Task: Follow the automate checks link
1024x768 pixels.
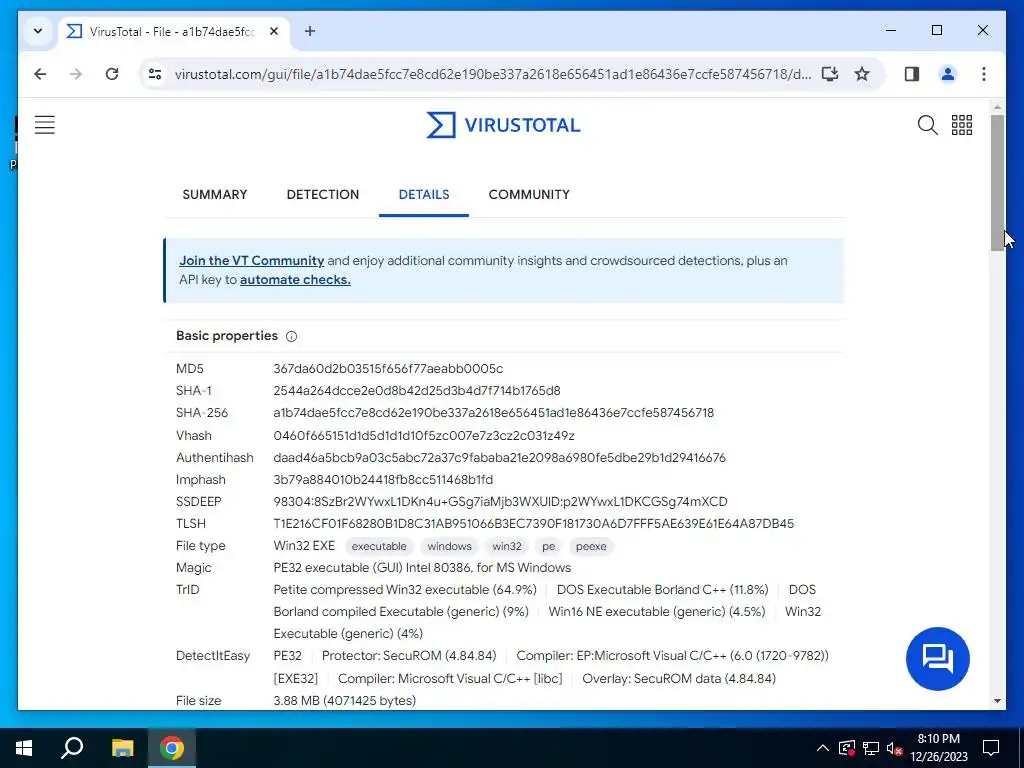Action: [295, 280]
